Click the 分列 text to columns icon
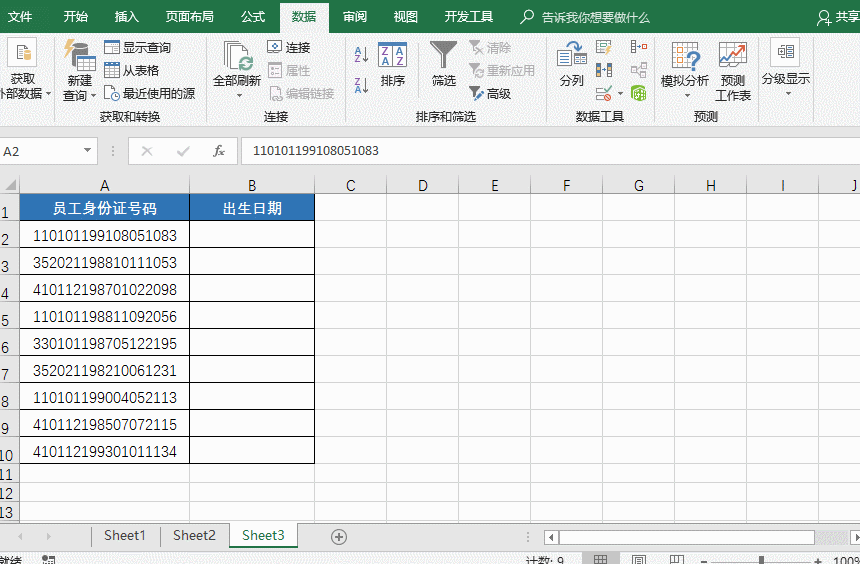This screenshot has width=860, height=564. pyautogui.click(x=571, y=64)
